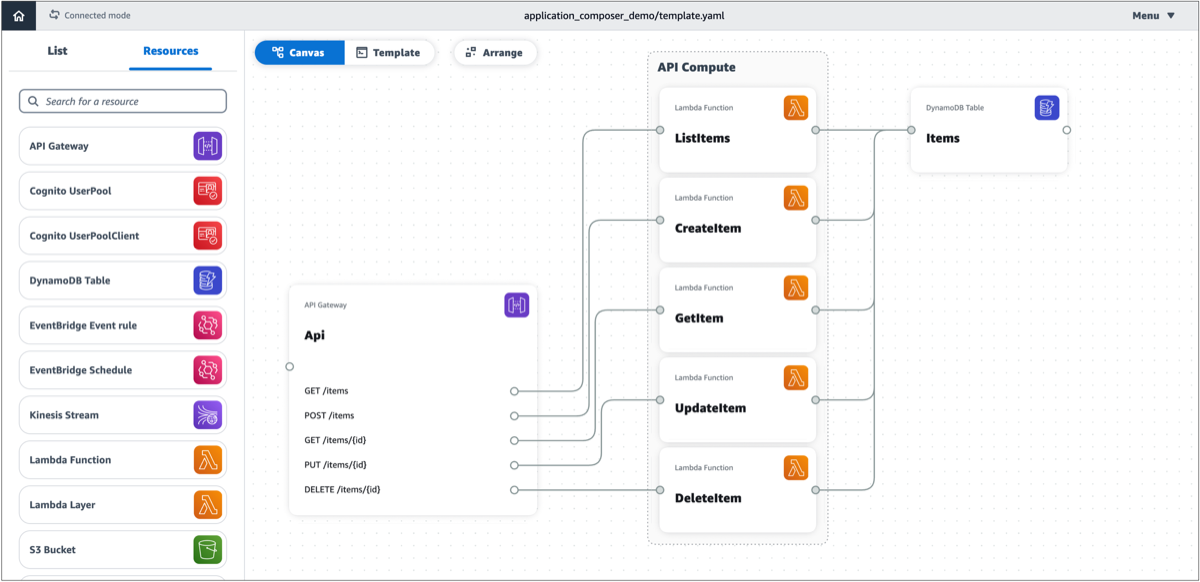
Task: Select the Lambda Function icon in the sidebar
Action: point(207,459)
